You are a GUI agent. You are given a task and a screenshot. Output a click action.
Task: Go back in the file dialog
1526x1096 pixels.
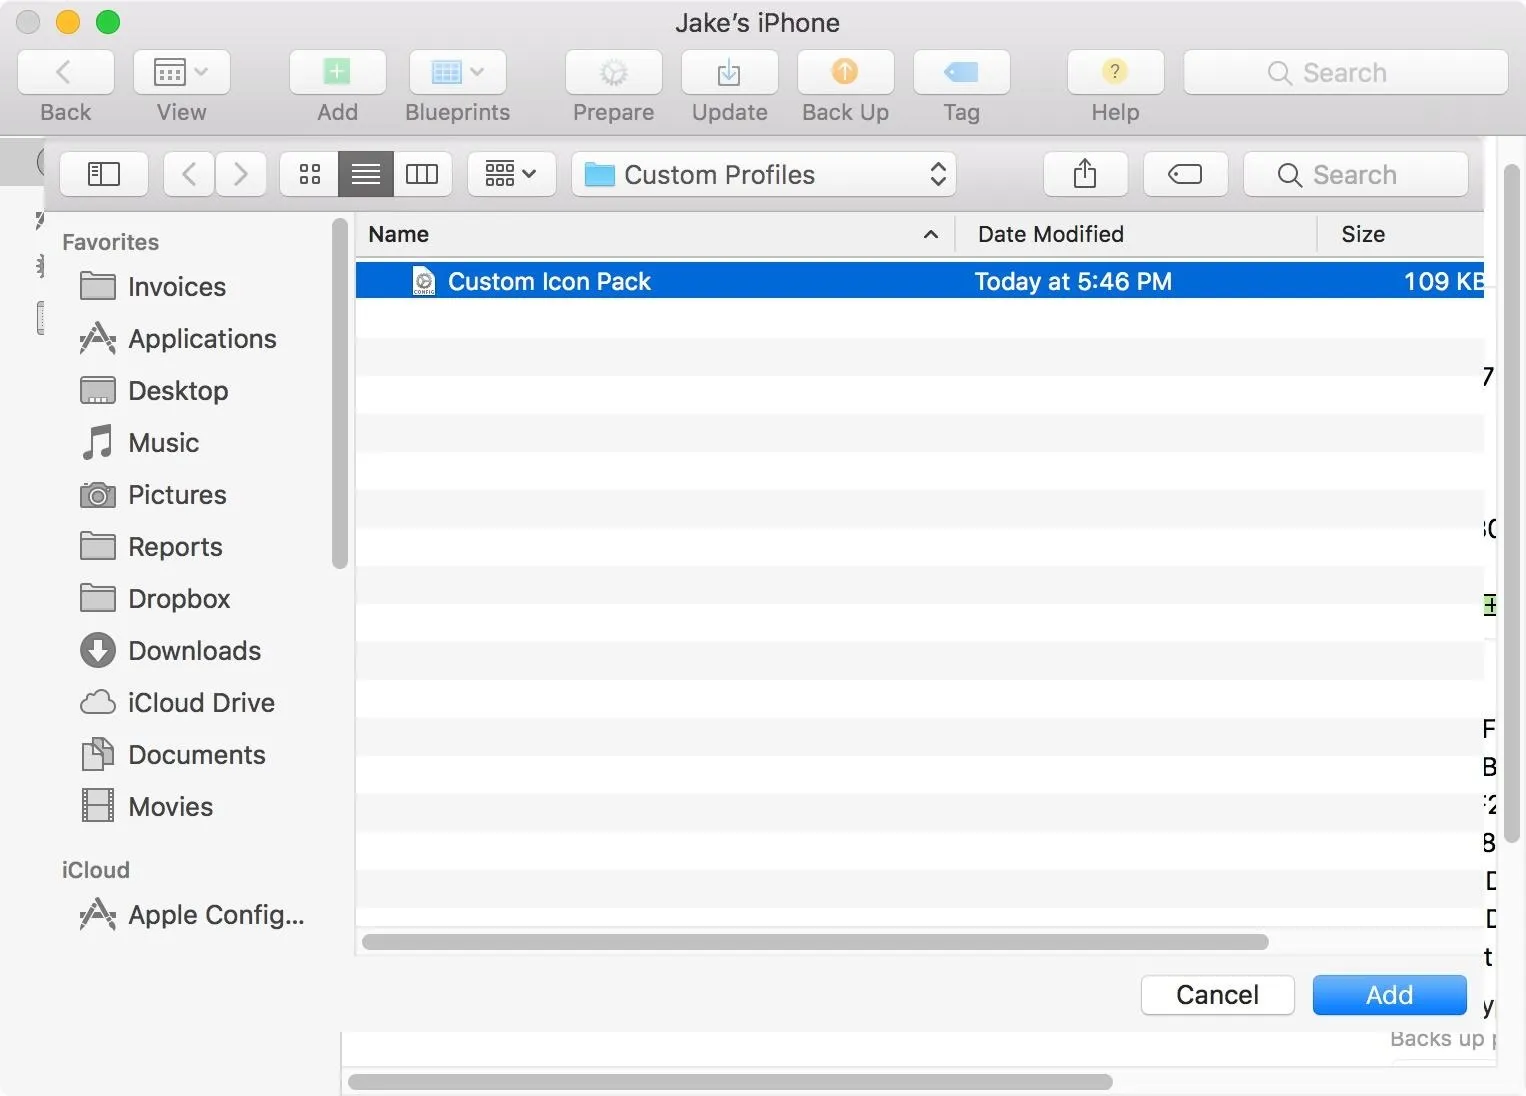(x=189, y=174)
